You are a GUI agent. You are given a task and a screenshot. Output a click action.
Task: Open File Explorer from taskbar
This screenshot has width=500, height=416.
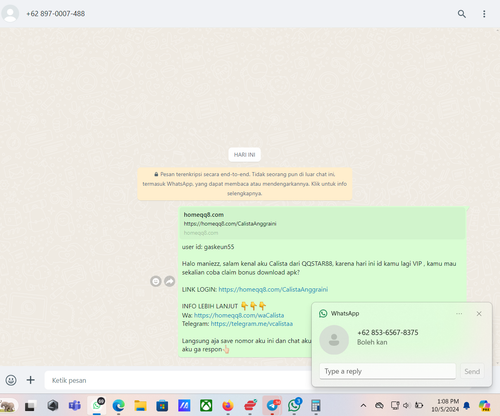(140, 406)
